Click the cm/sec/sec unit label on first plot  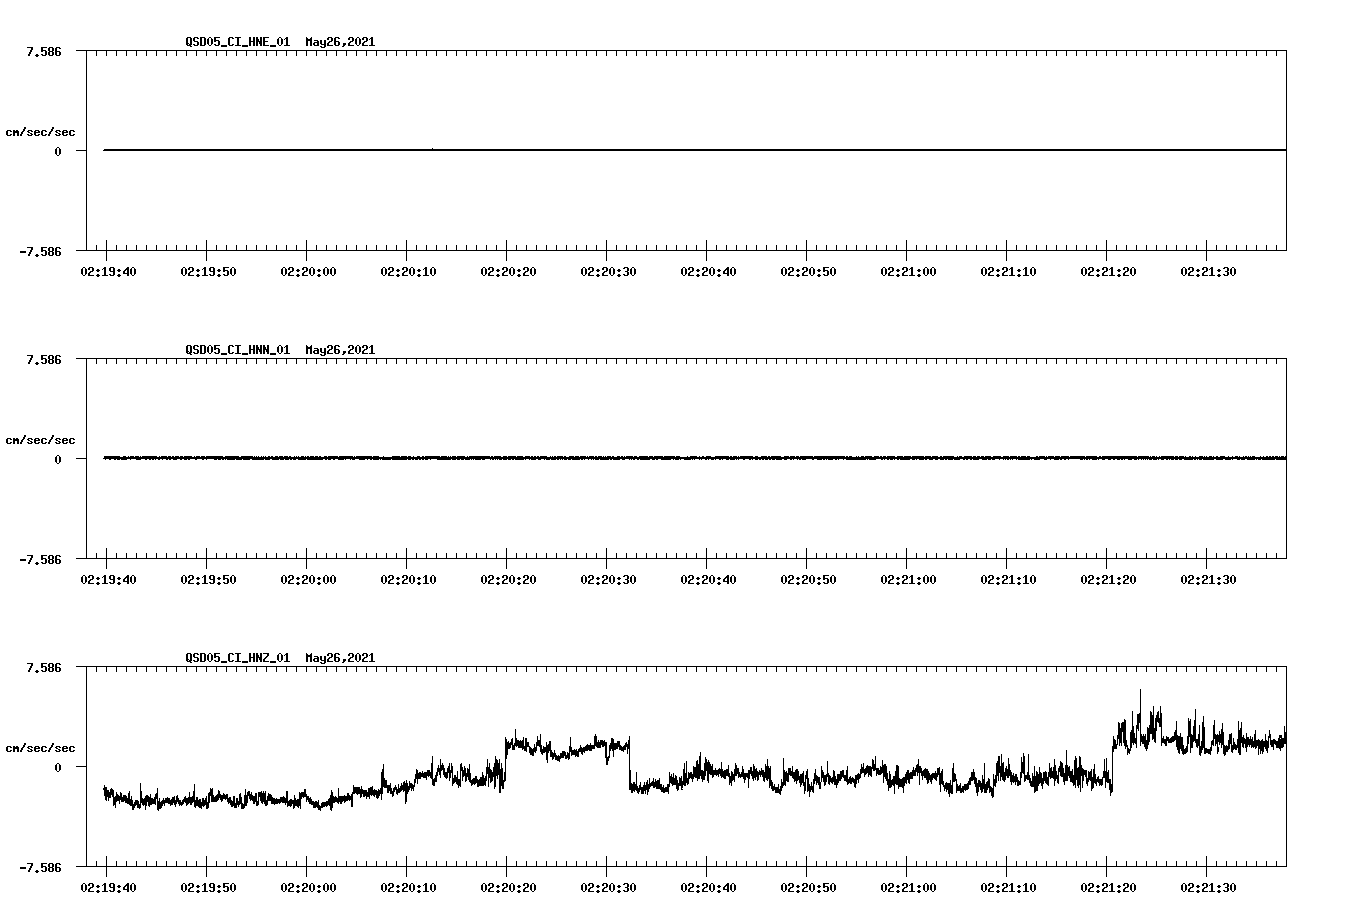(40, 130)
